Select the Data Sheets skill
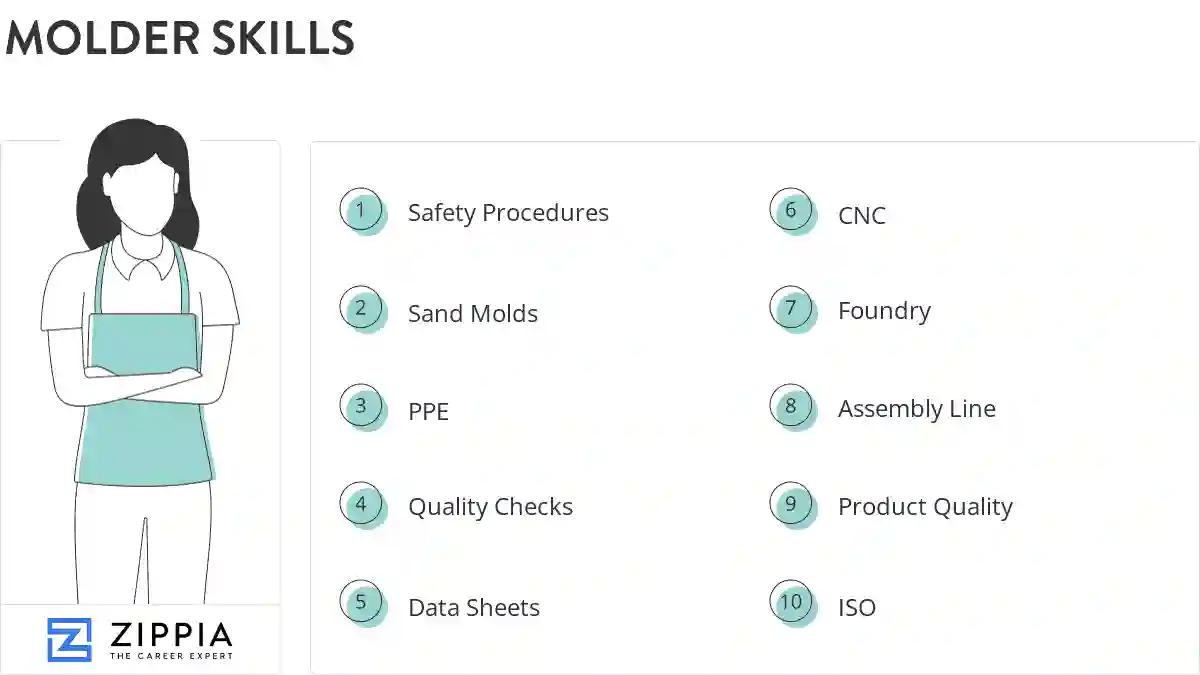1200x675 pixels. click(x=474, y=608)
